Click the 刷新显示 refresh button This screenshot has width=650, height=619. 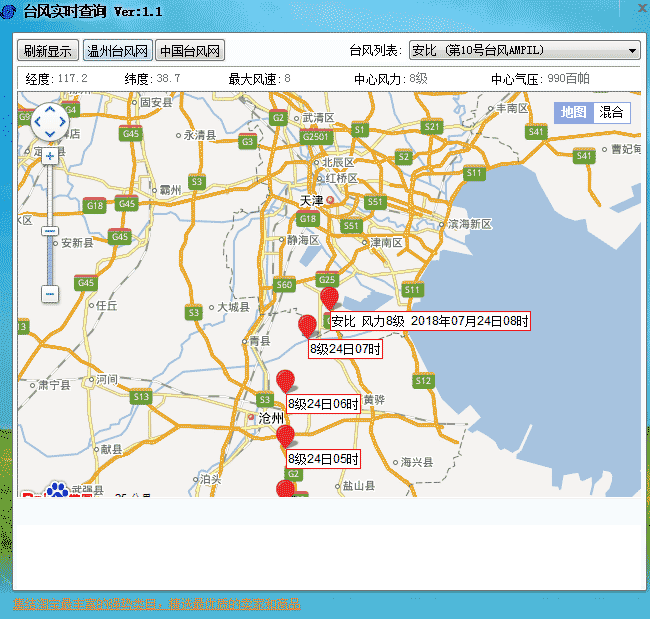coord(48,51)
